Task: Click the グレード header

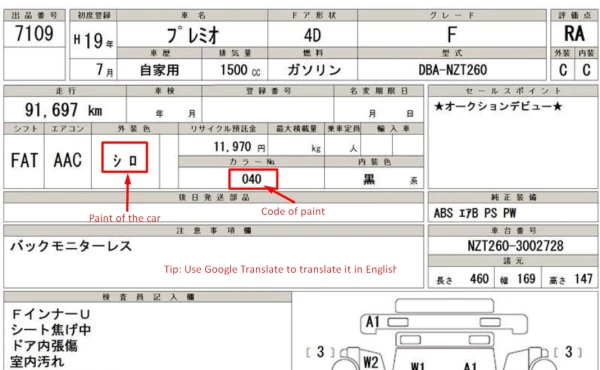Action: click(x=452, y=16)
